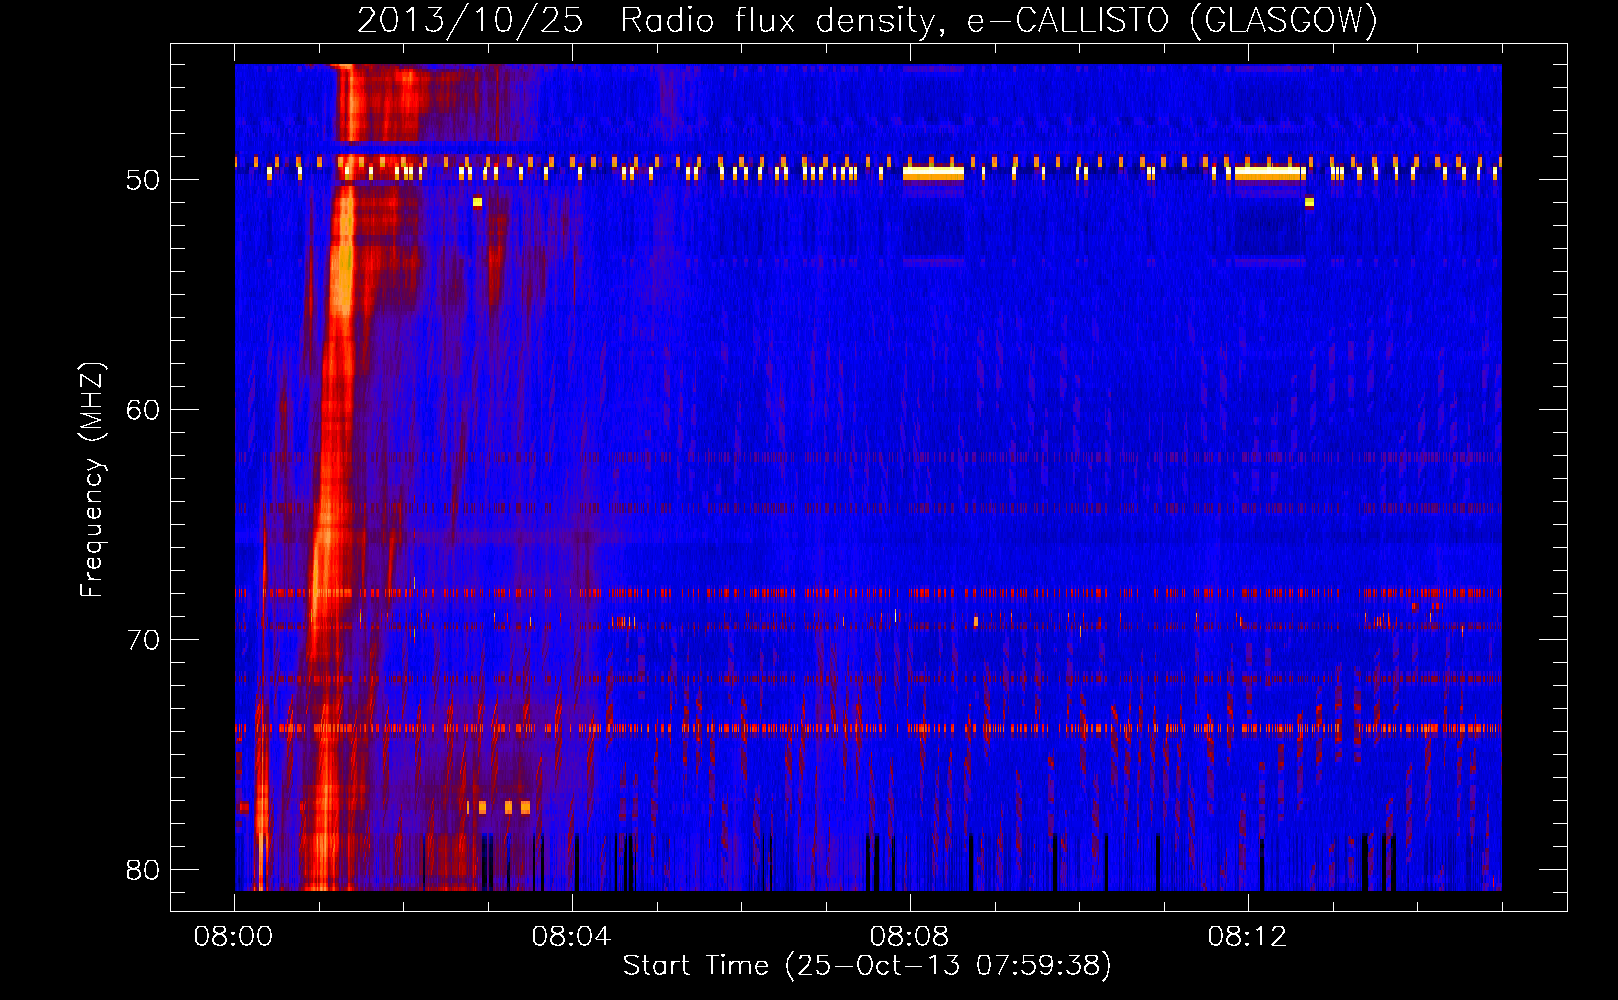Click the 08:04 time tick label

[571, 937]
